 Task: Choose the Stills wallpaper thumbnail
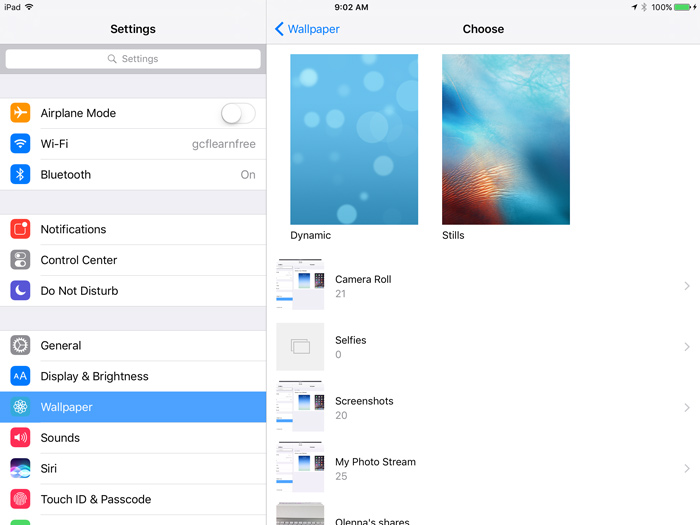[505, 139]
